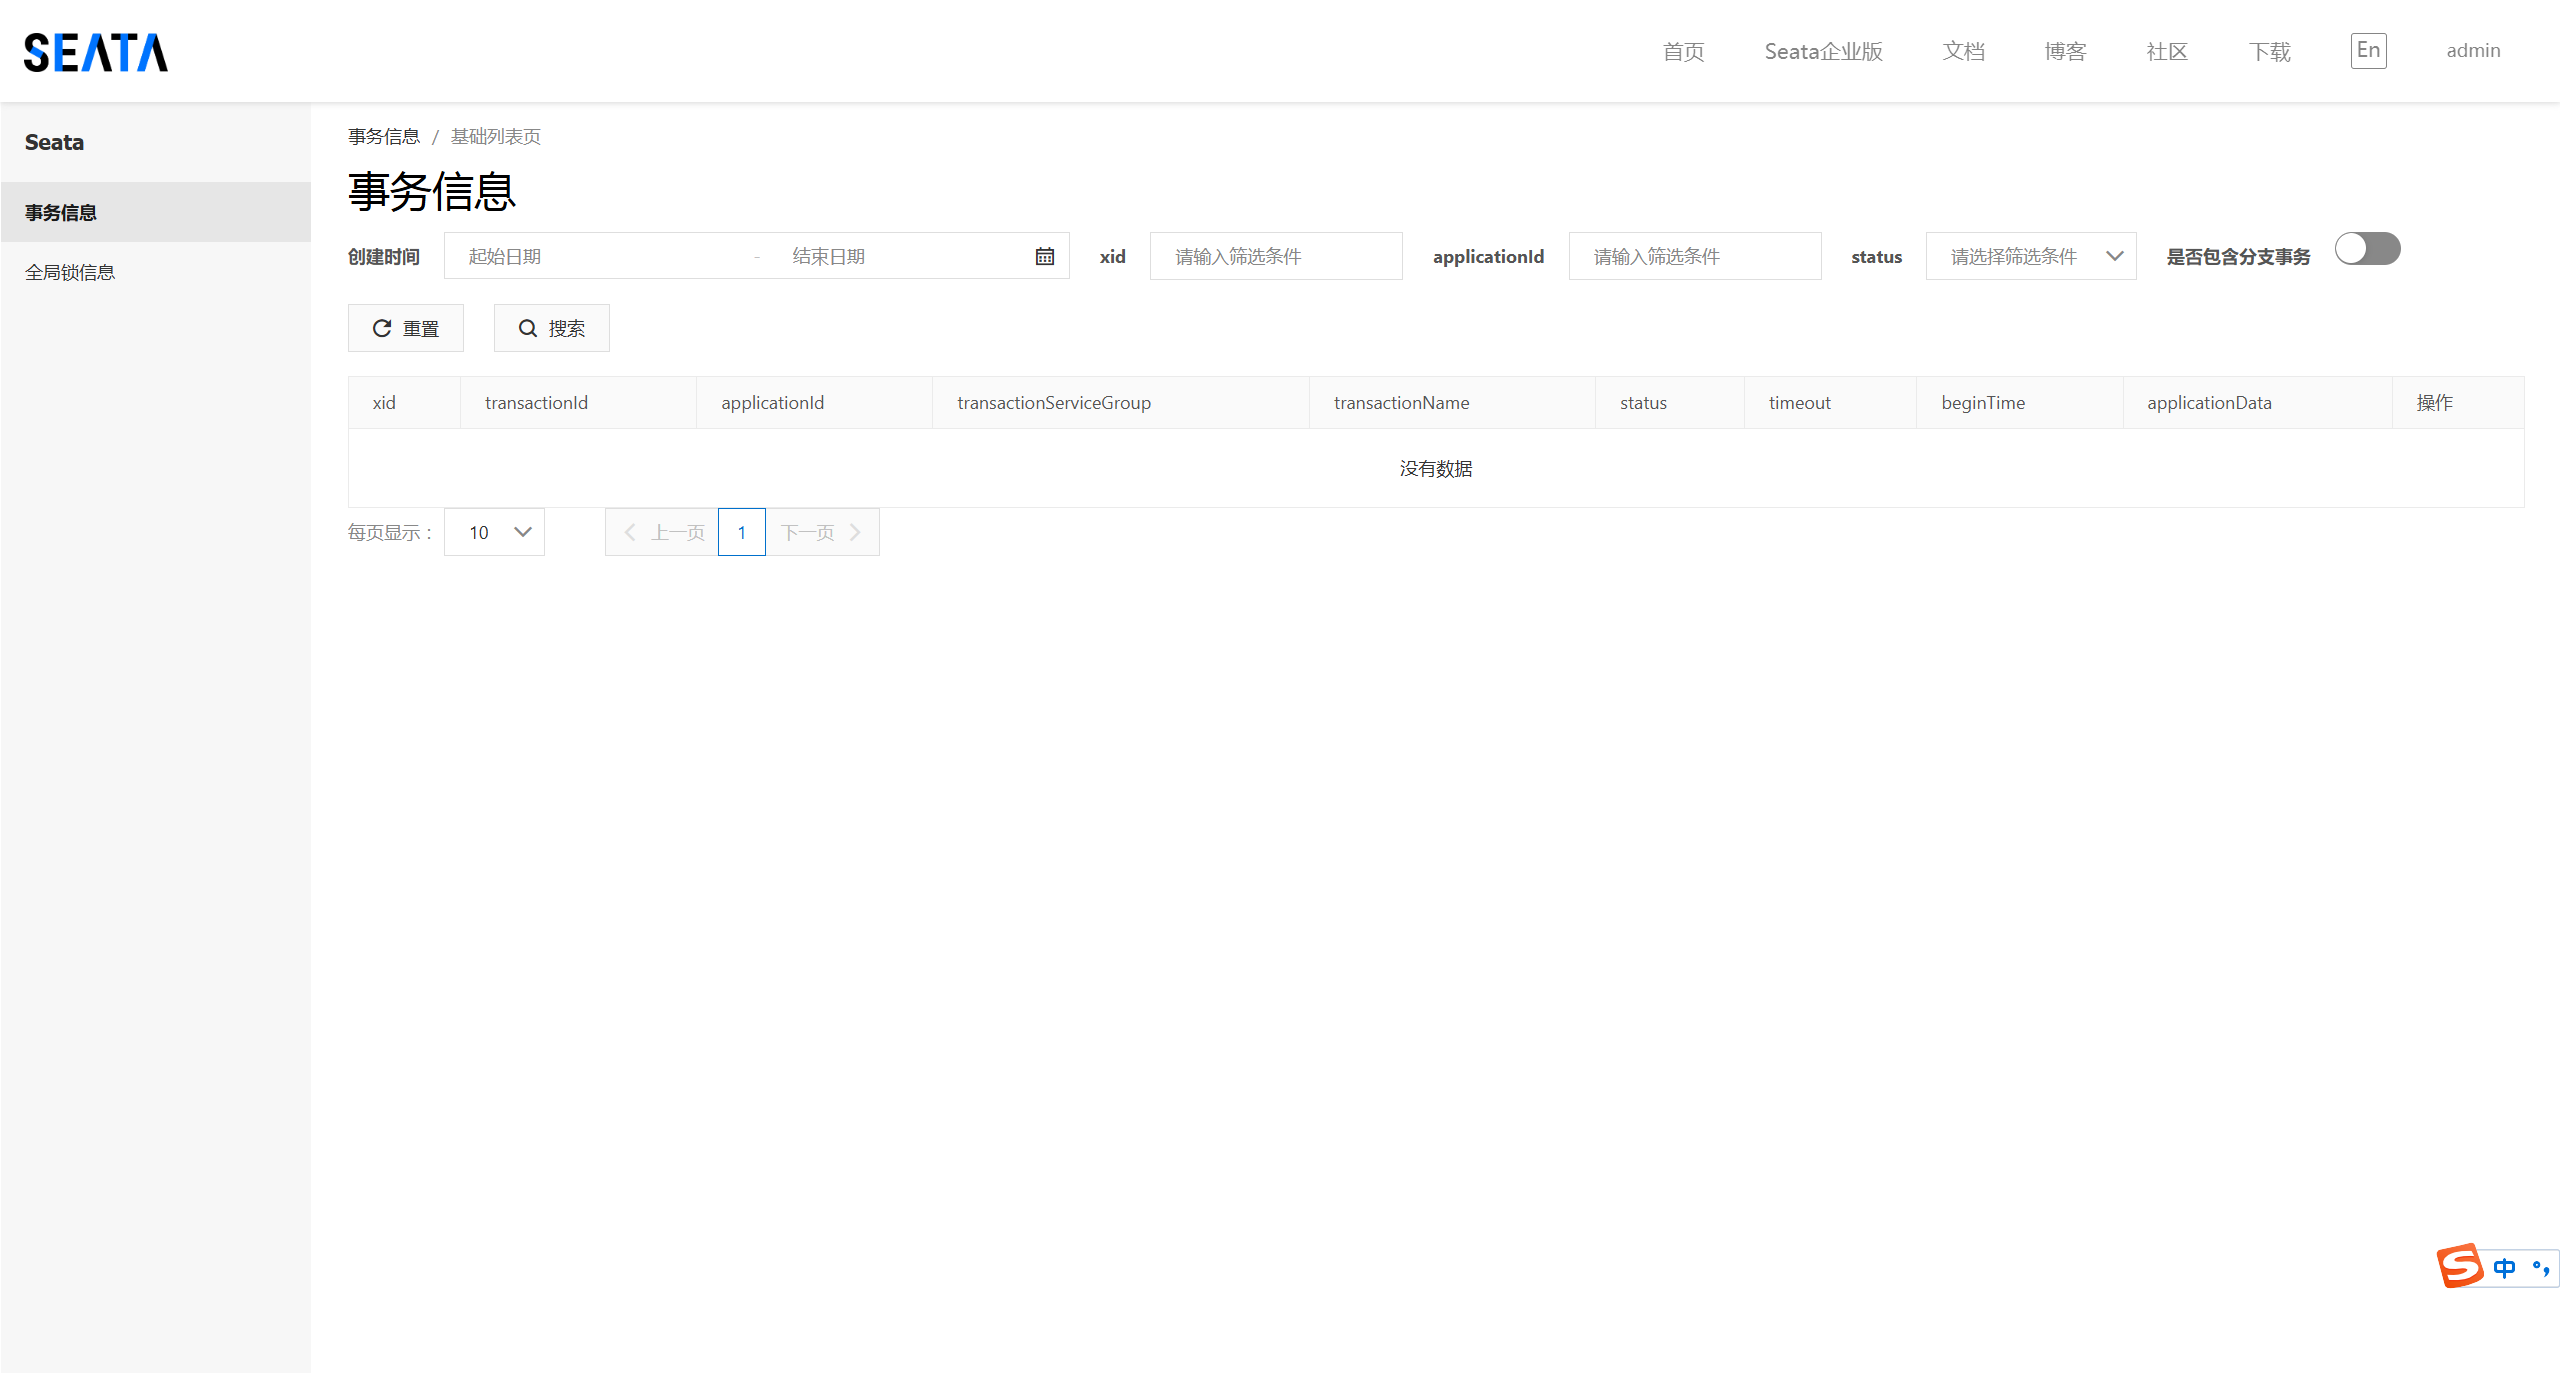This screenshot has height=1373, width=2560.
Task: Toggle the include branch transactions switch
Action: coord(2367,249)
